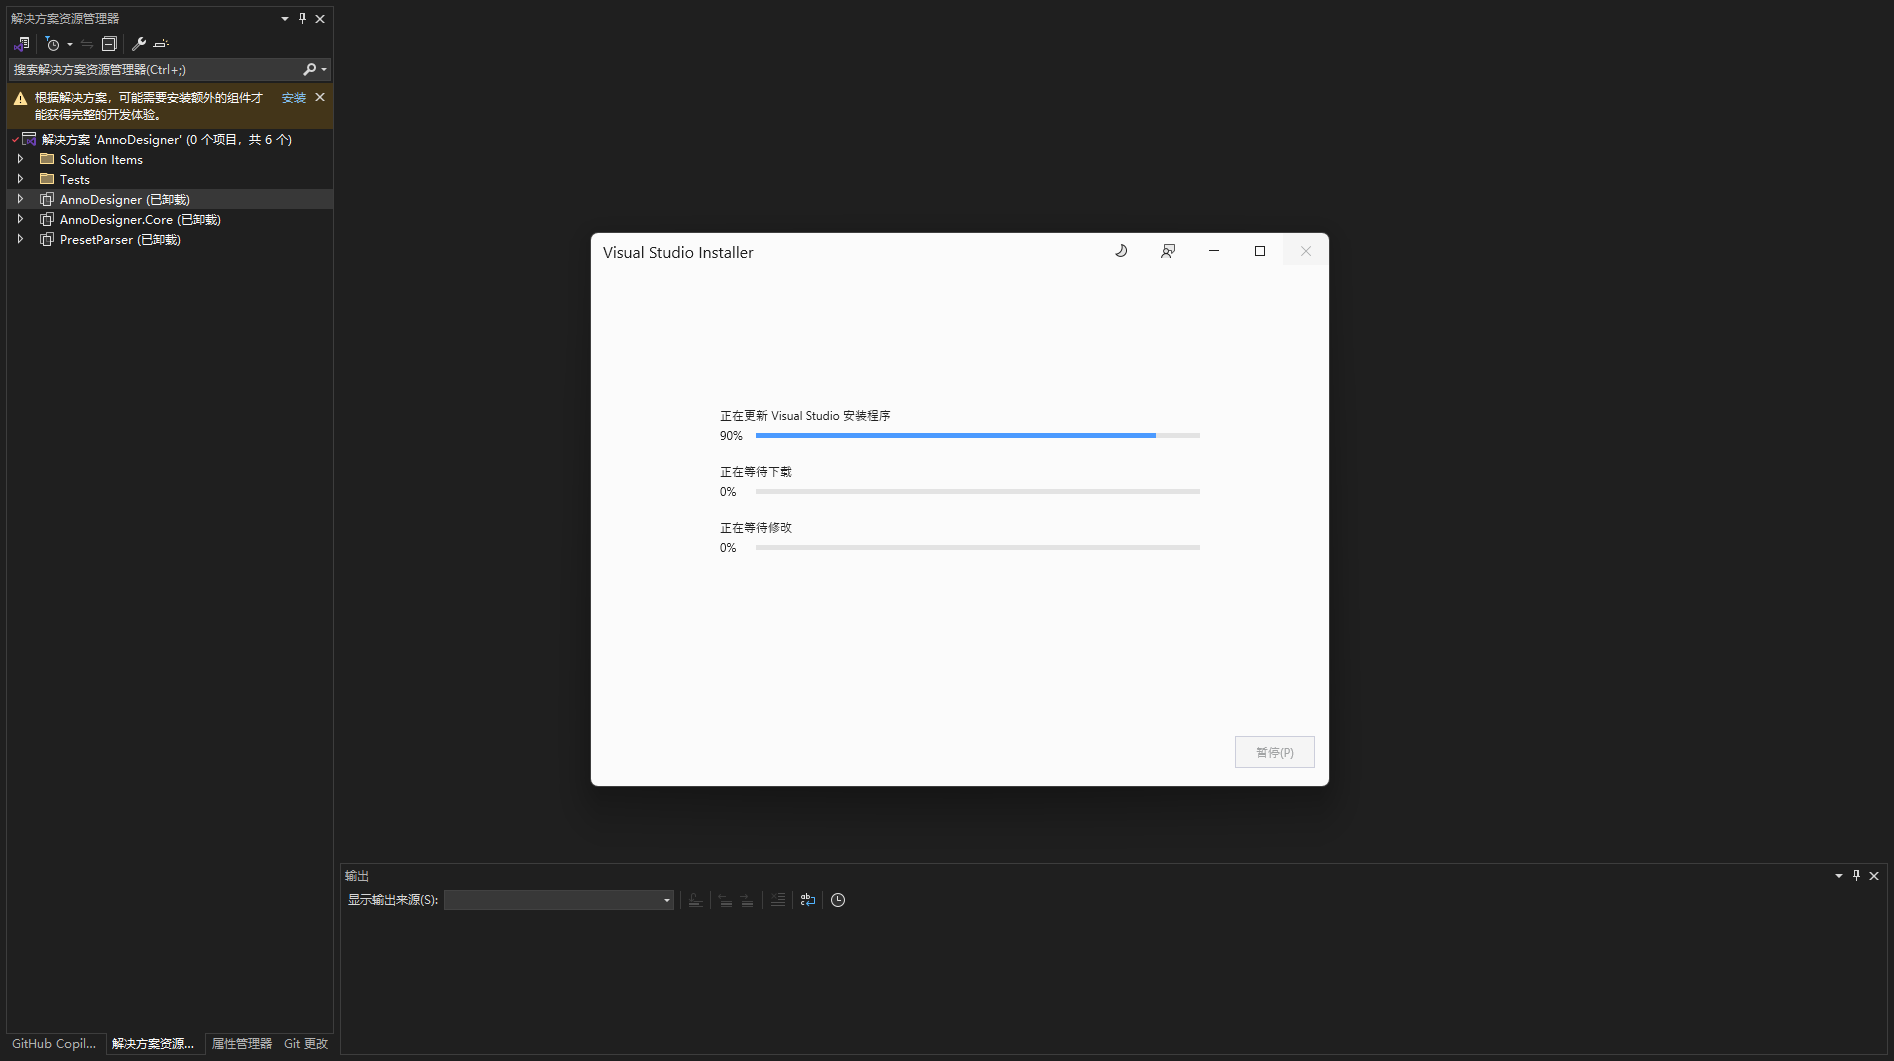Click the PresetParser project icon
The image size is (1894, 1061).
coord(47,239)
